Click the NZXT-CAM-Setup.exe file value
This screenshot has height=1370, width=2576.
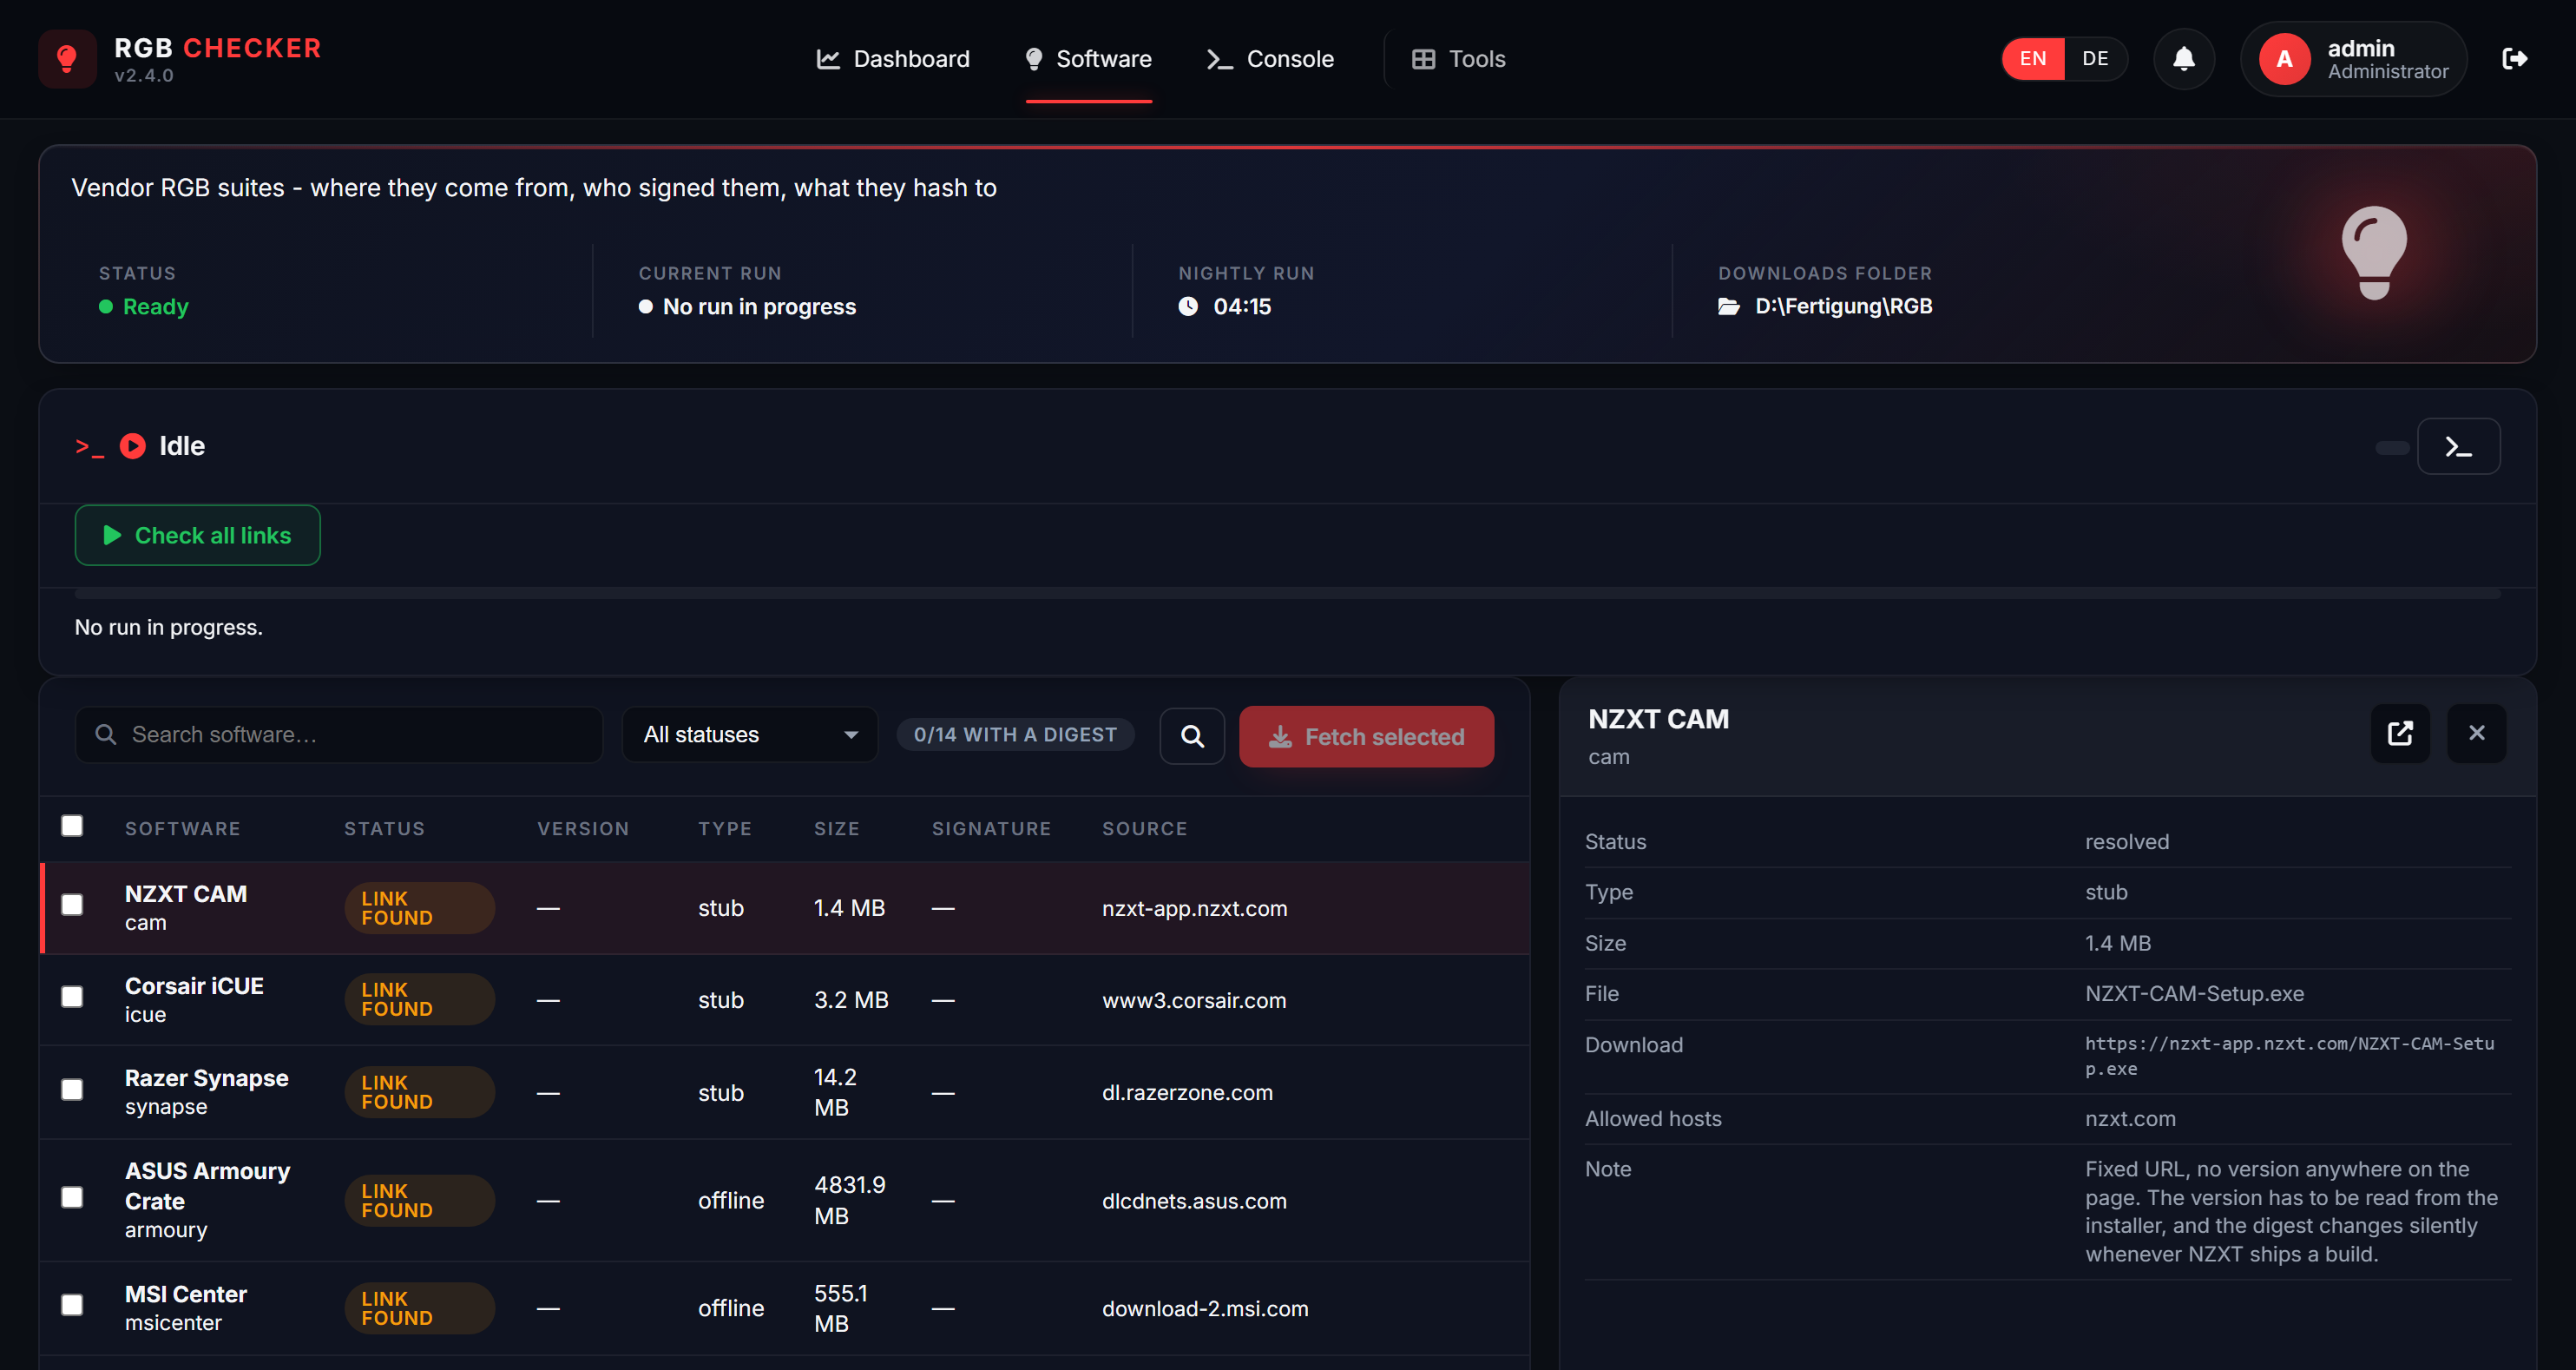click(2195, 994)
